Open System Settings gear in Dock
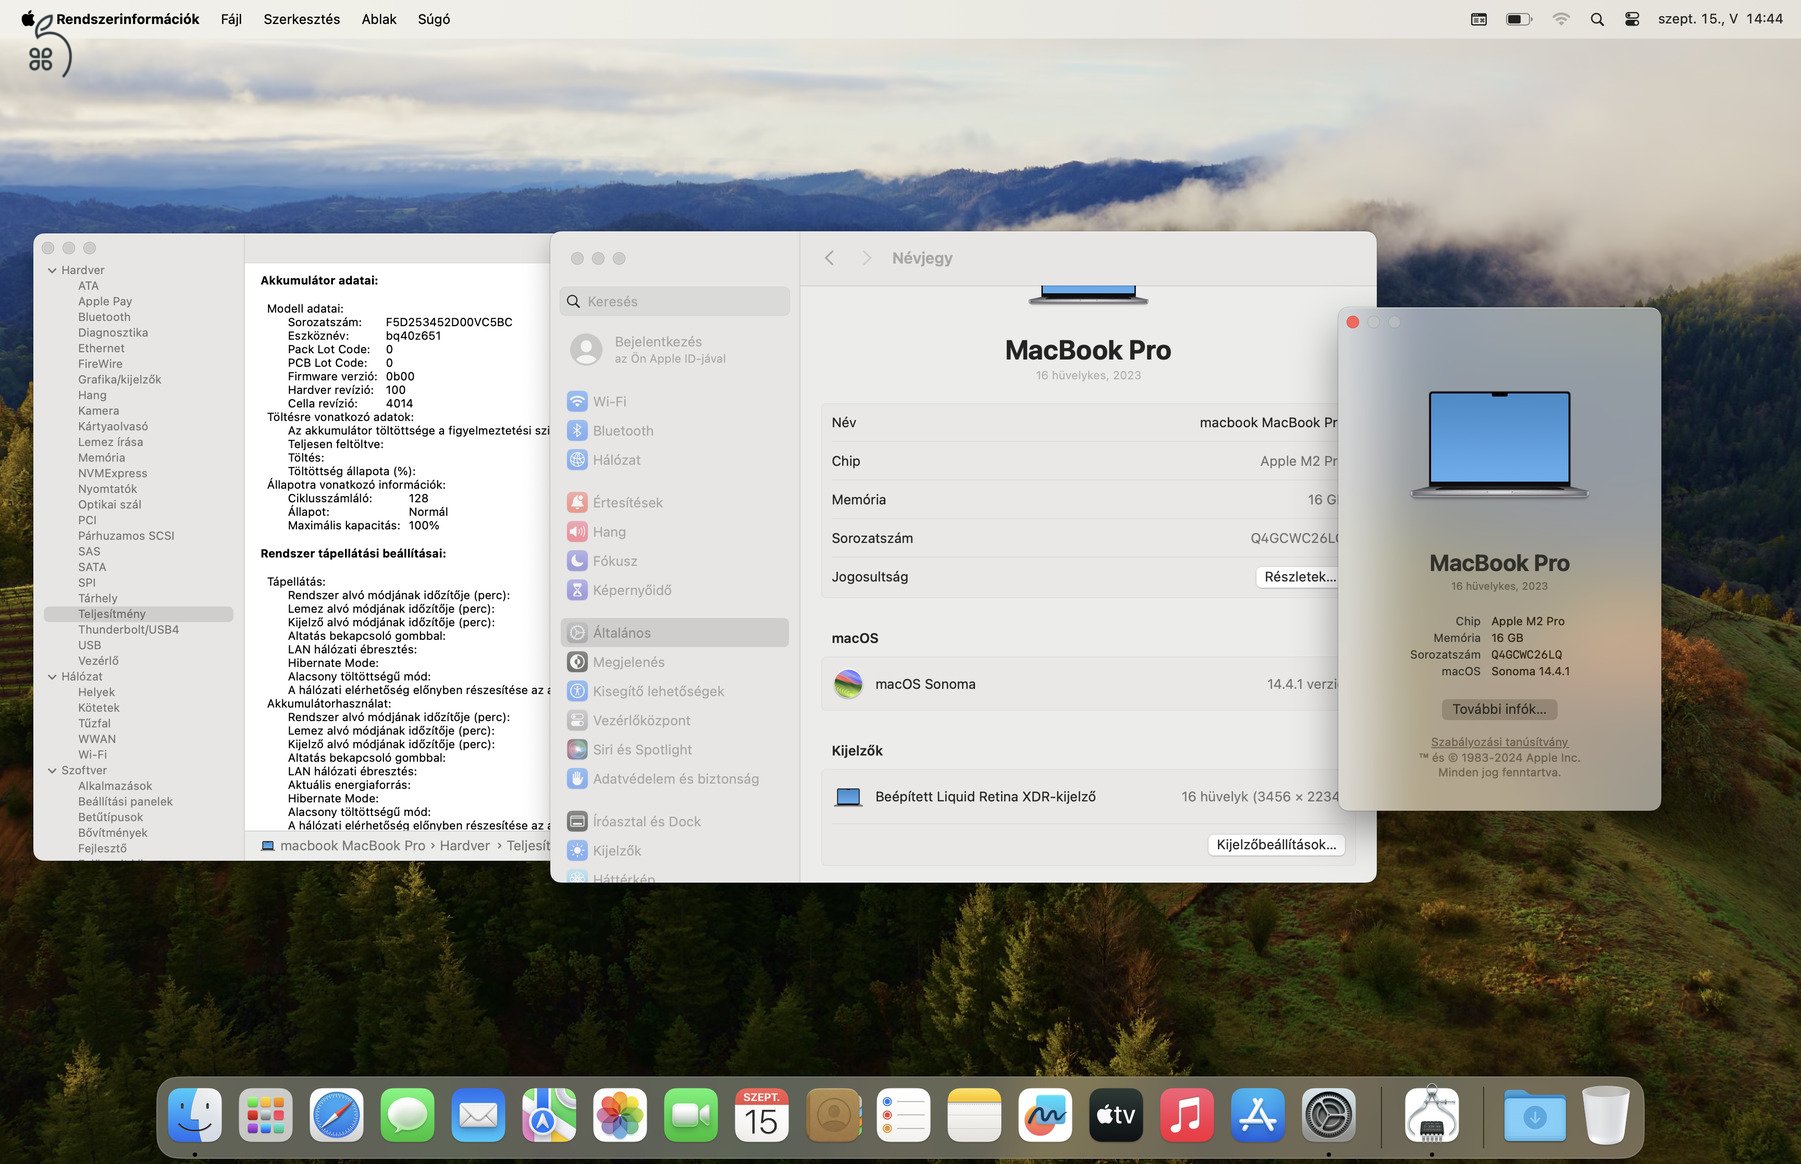1801x1164 pixels. (1329, 1115)
